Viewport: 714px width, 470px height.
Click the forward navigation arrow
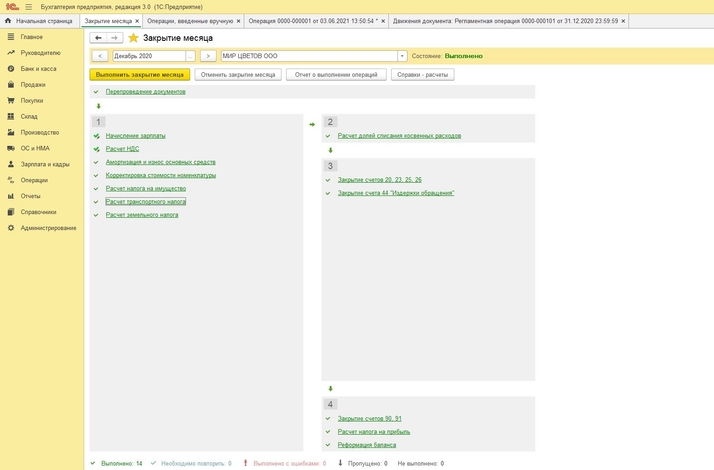[x=114, y=38]
